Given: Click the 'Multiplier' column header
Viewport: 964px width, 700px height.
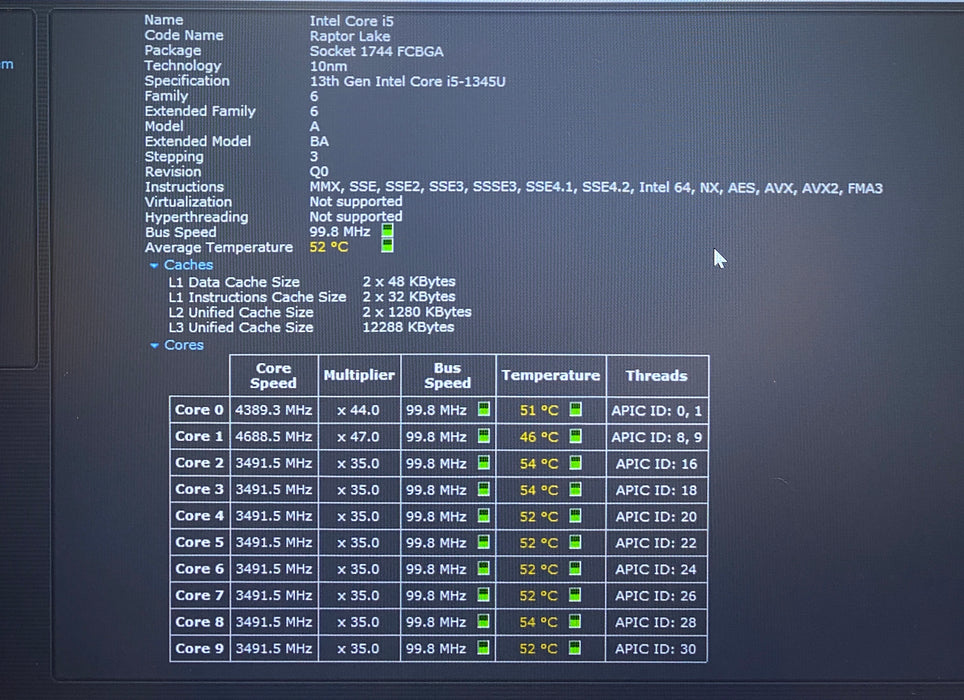Looking at the screenshot, I should click(x=359, y=376).
